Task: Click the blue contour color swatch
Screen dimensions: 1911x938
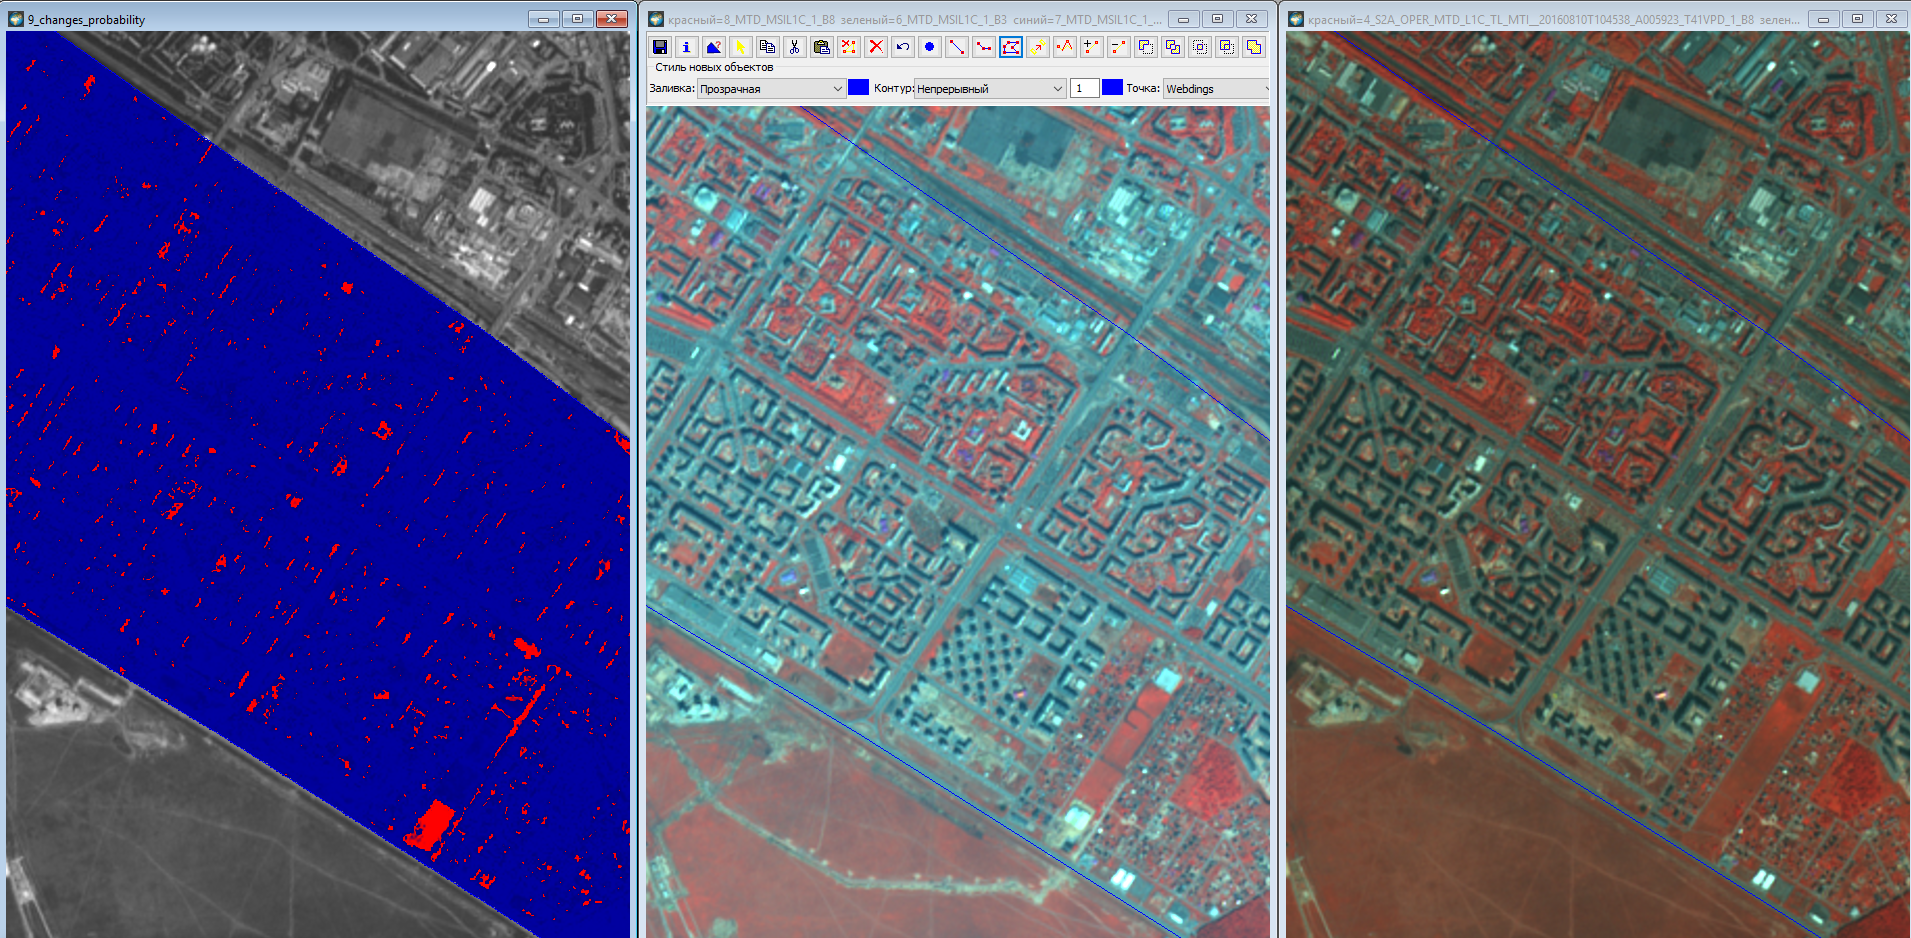Action: coord(1112,88)
